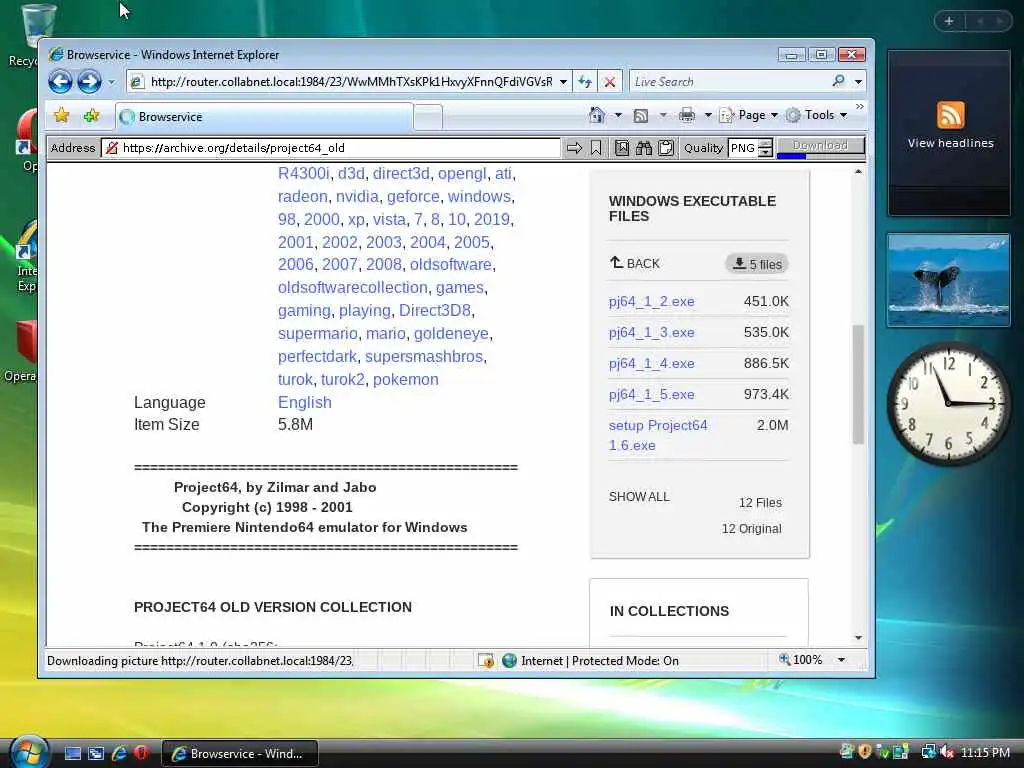Launch Opera from quick launch icon
Image resolution: width=1024 pixels, height=768 pixels.
coord(141,753)
